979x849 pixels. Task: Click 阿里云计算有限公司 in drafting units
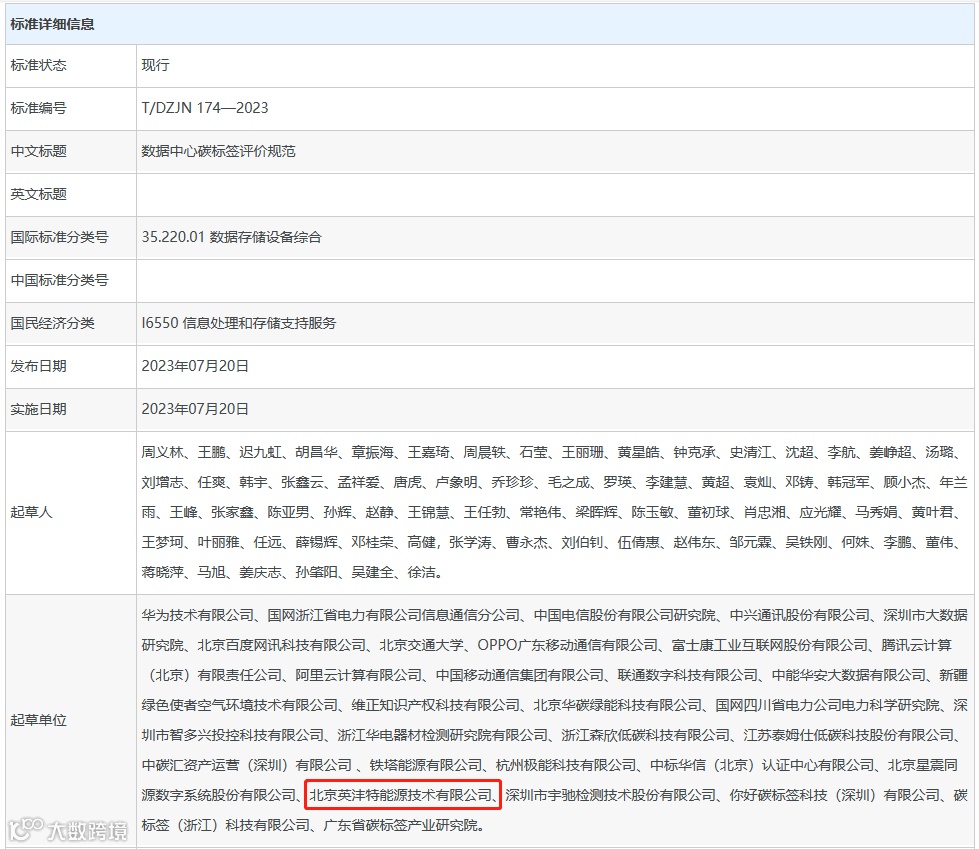coord(359,675)
